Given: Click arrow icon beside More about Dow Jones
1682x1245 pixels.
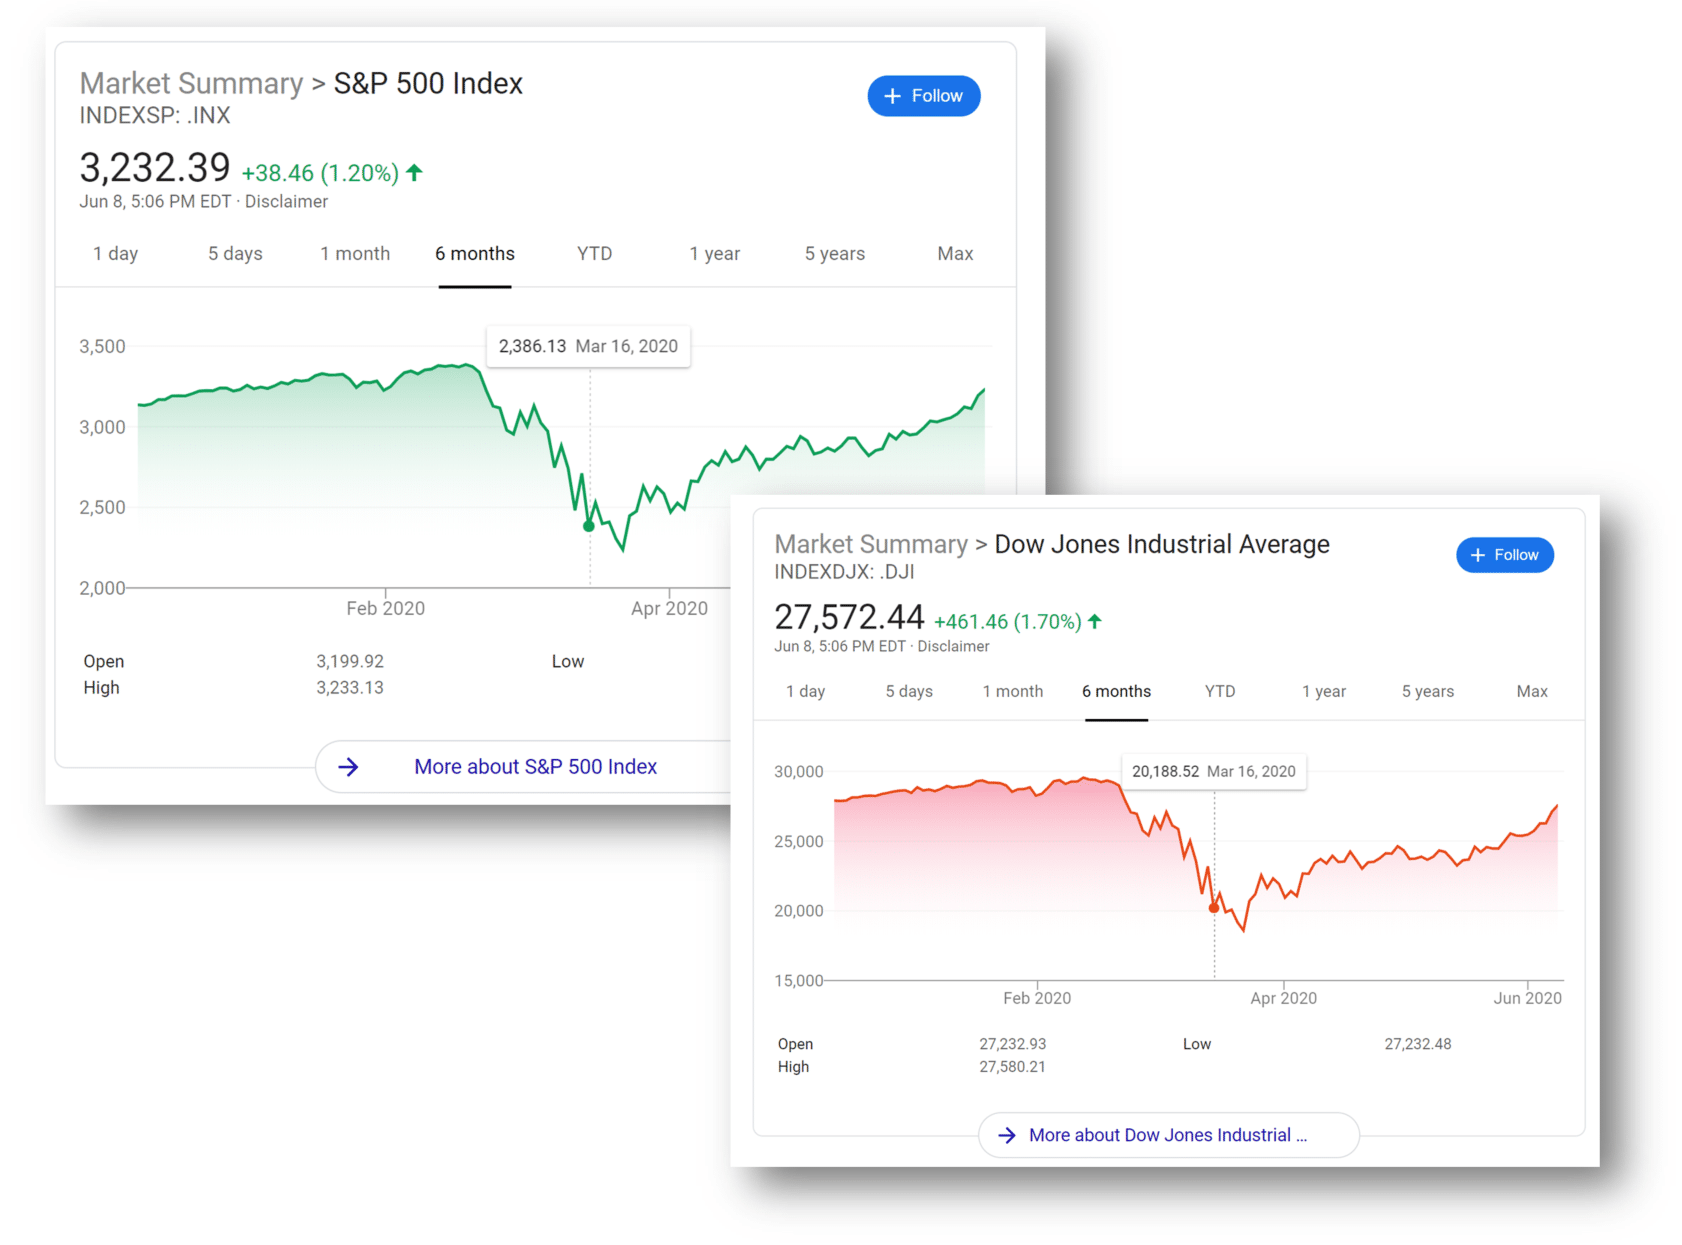Looking at the screenshot, I should pyautogui.click(x=1007, y=1135).
